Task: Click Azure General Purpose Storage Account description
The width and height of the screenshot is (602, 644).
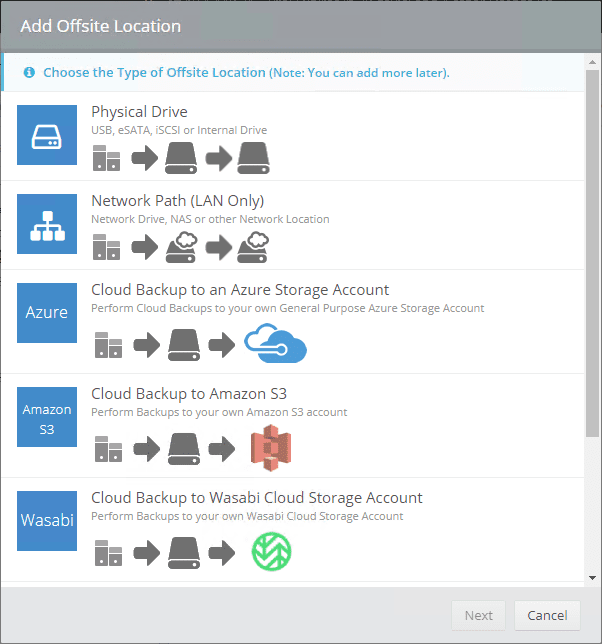Action: [287, 308]
